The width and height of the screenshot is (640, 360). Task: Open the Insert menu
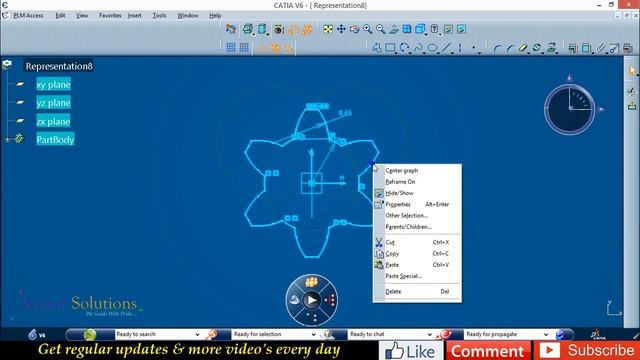(x=135, y=16)
